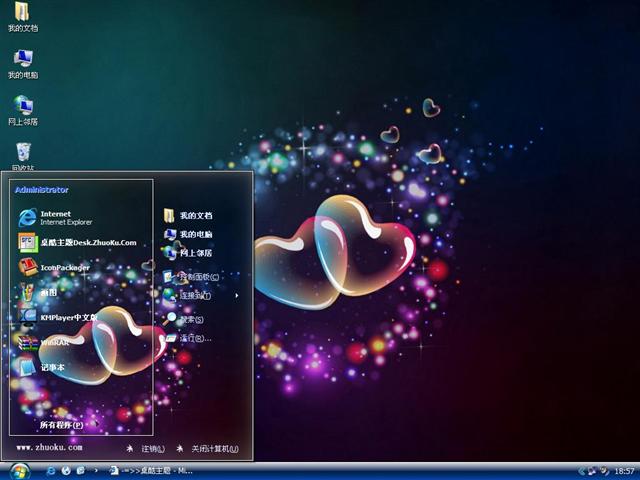Select 搜索(S) in the Start menu
Screen dimensions: 640x480
190,319
